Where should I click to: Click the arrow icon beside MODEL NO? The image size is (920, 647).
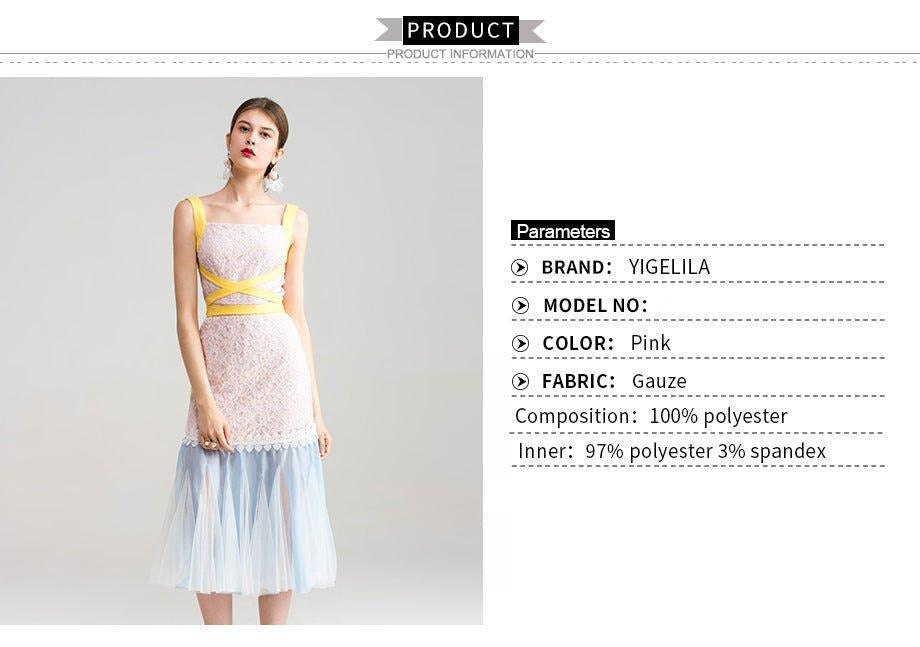[520, 306]
